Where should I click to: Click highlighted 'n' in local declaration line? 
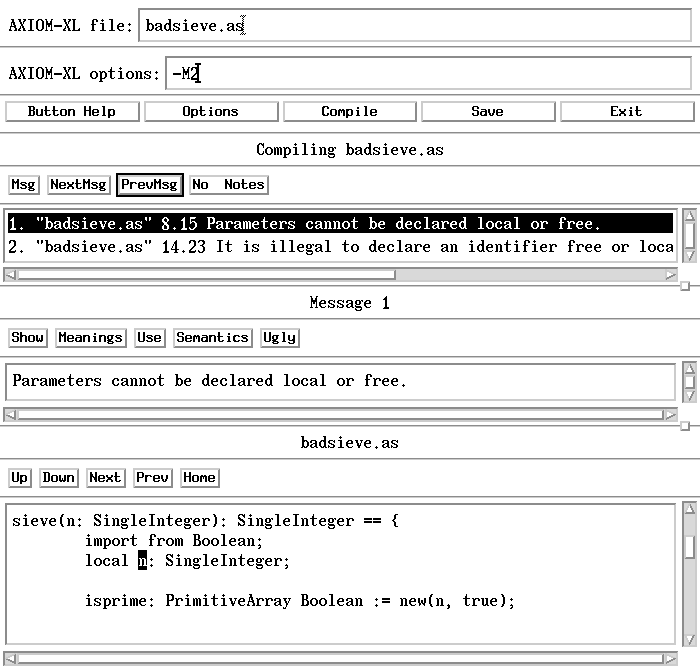point(142,561)
